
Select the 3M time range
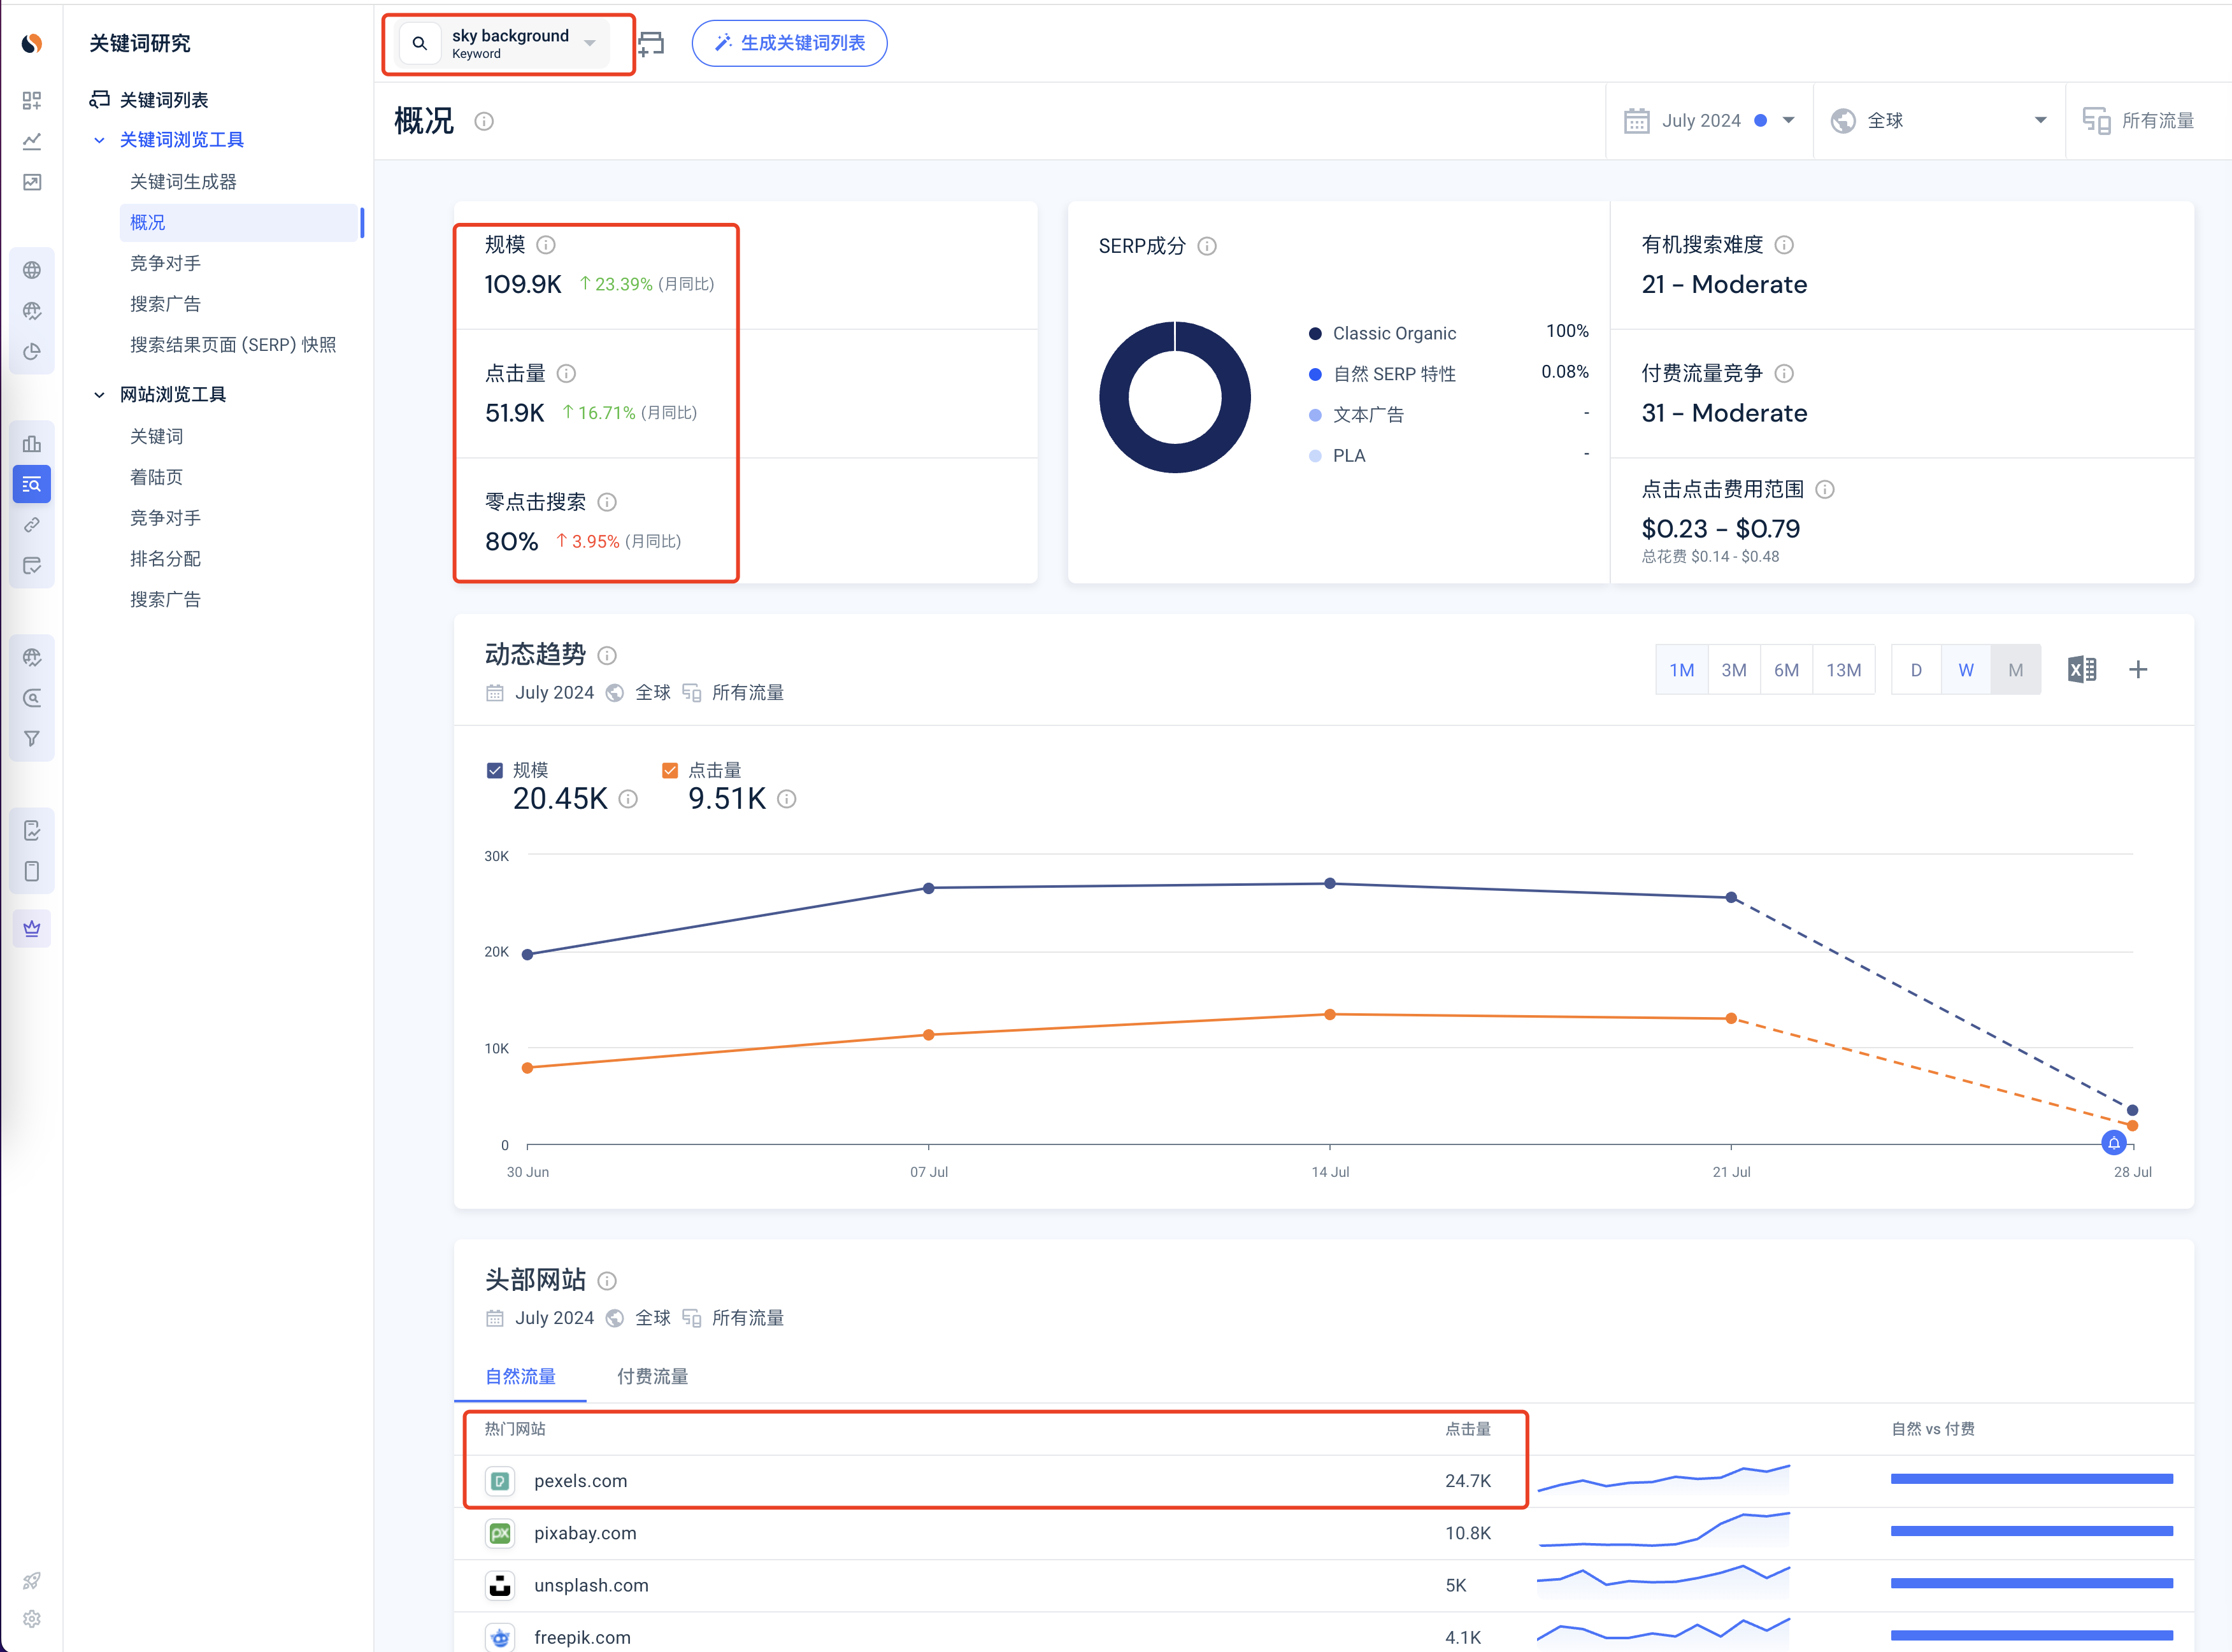[1734, 670]
